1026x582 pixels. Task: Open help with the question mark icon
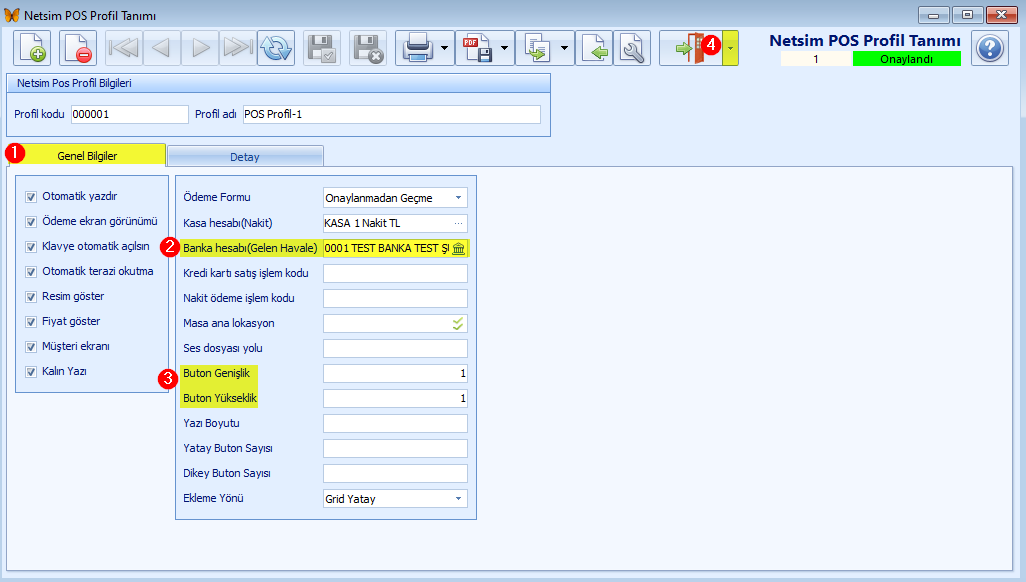(989, 48)
